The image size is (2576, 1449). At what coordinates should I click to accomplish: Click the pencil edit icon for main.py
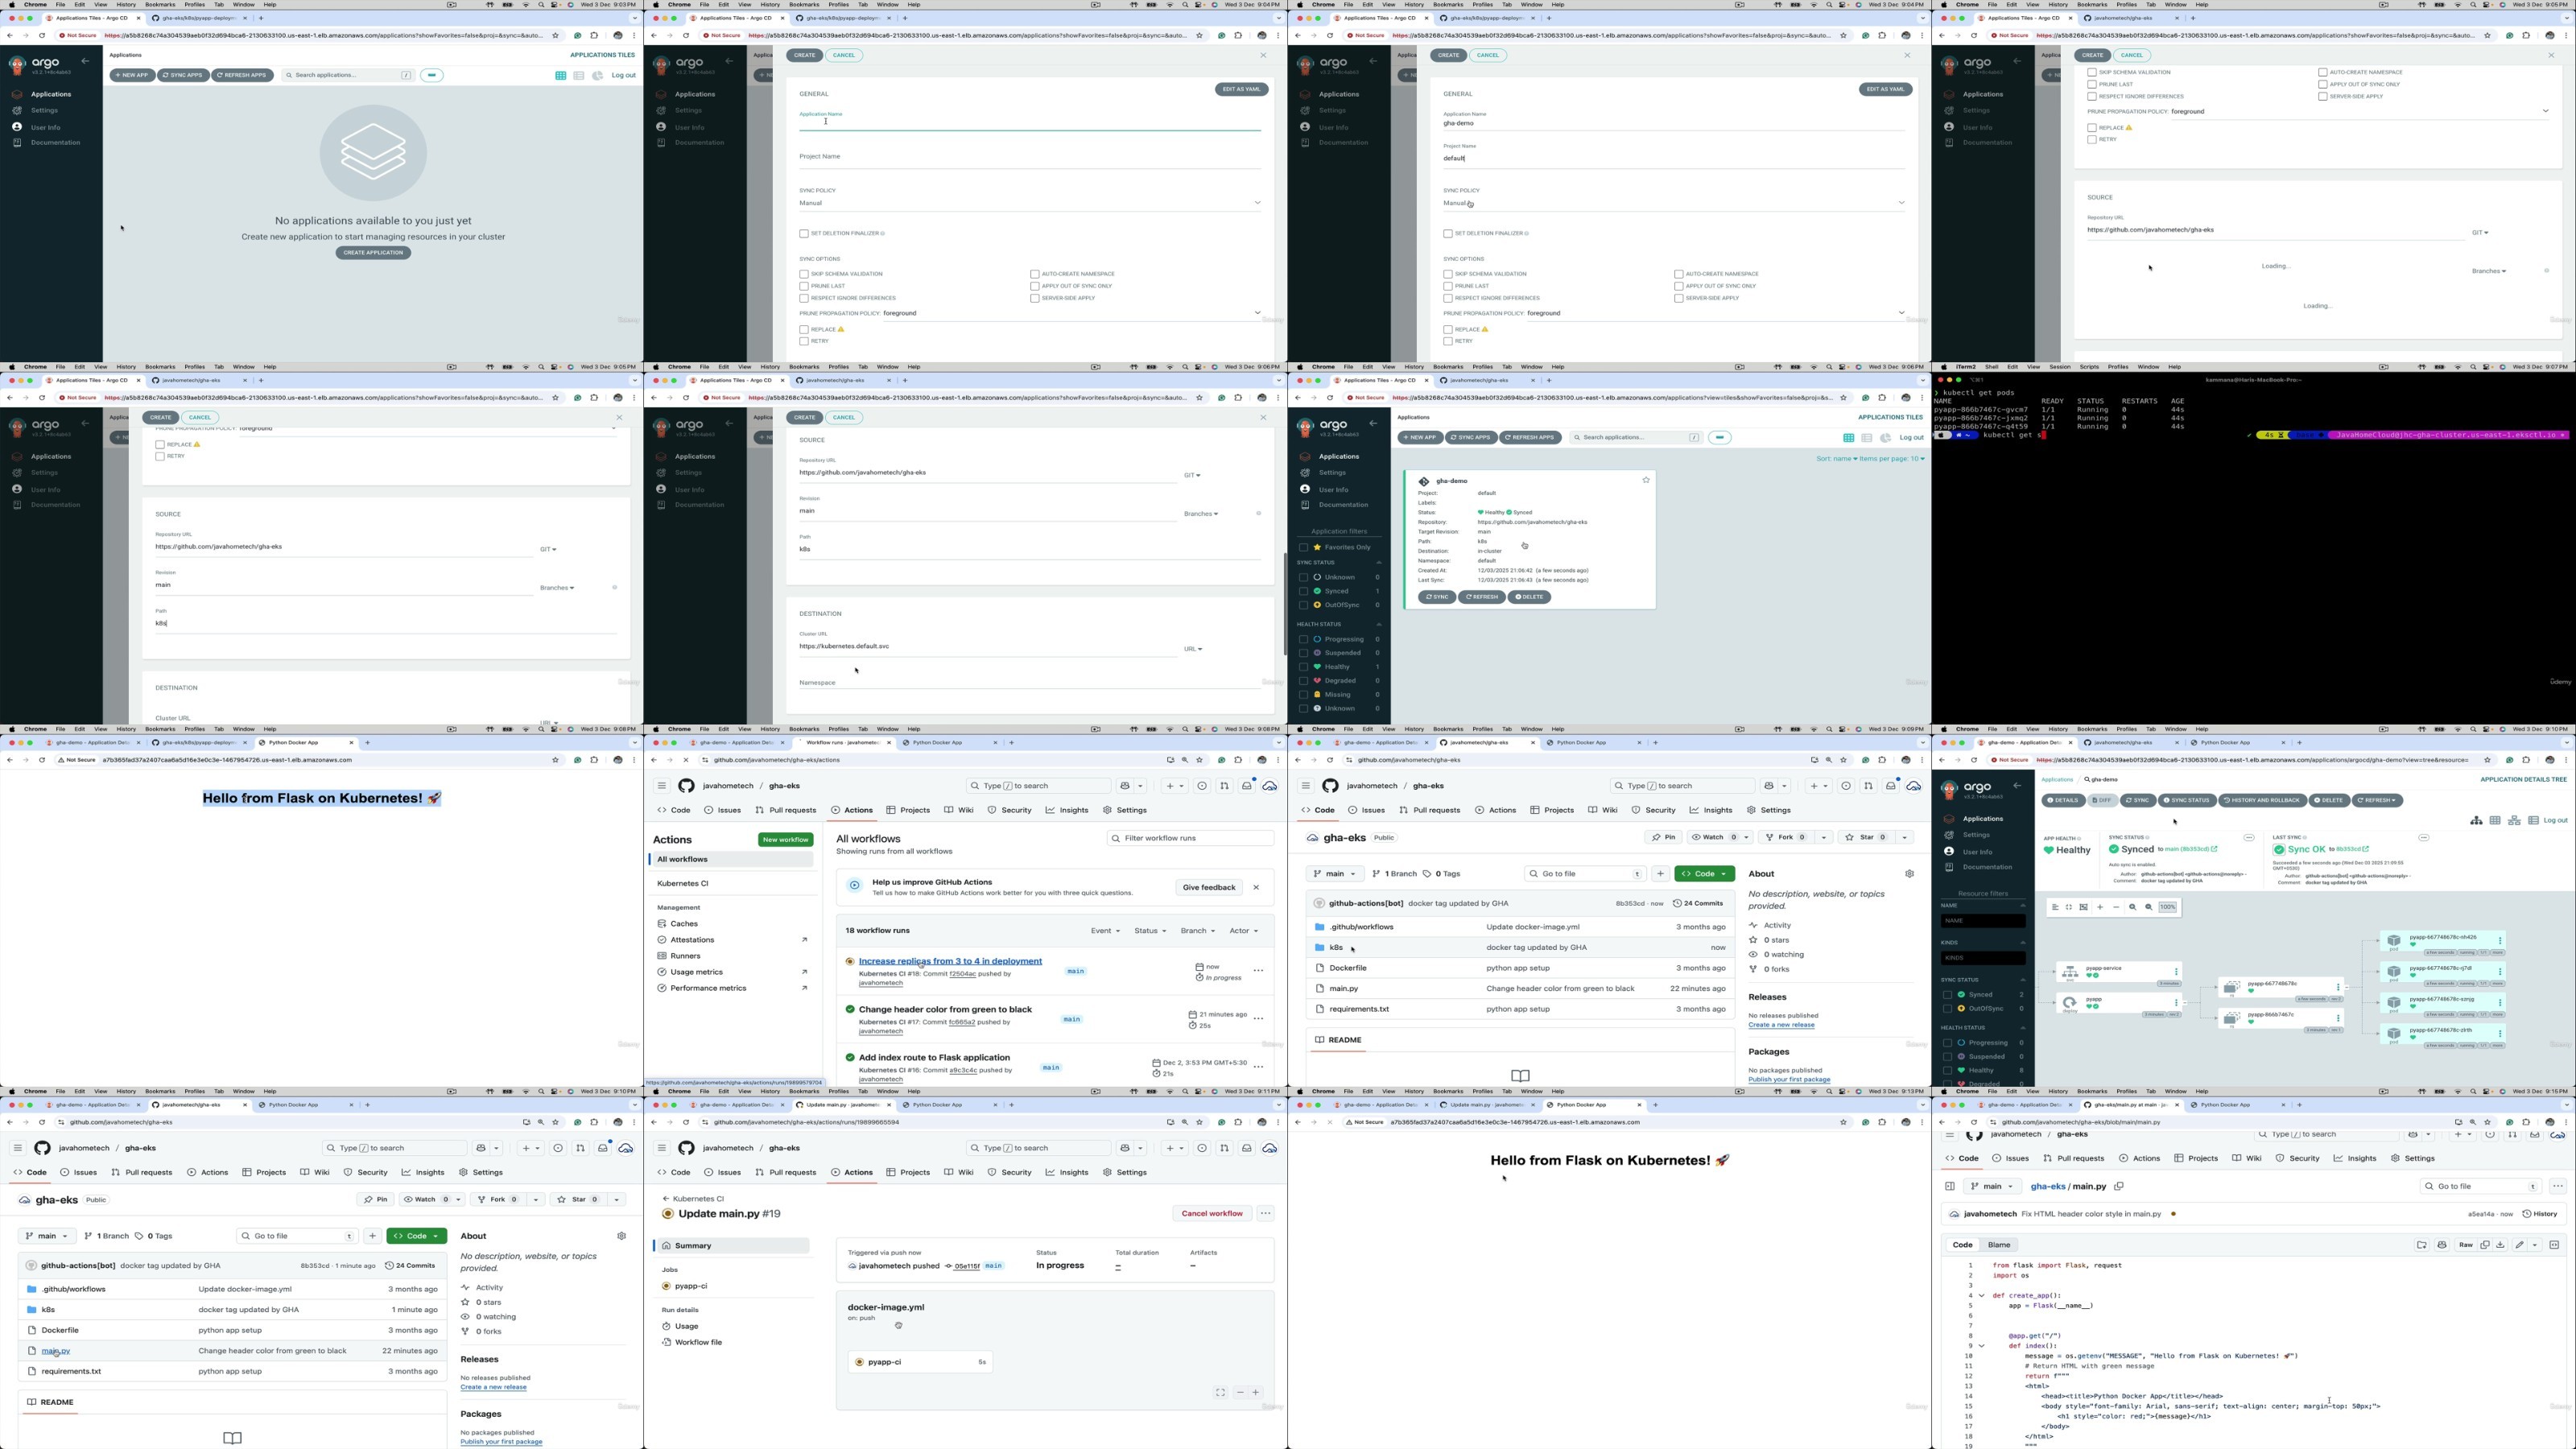pos(2519,1245)
